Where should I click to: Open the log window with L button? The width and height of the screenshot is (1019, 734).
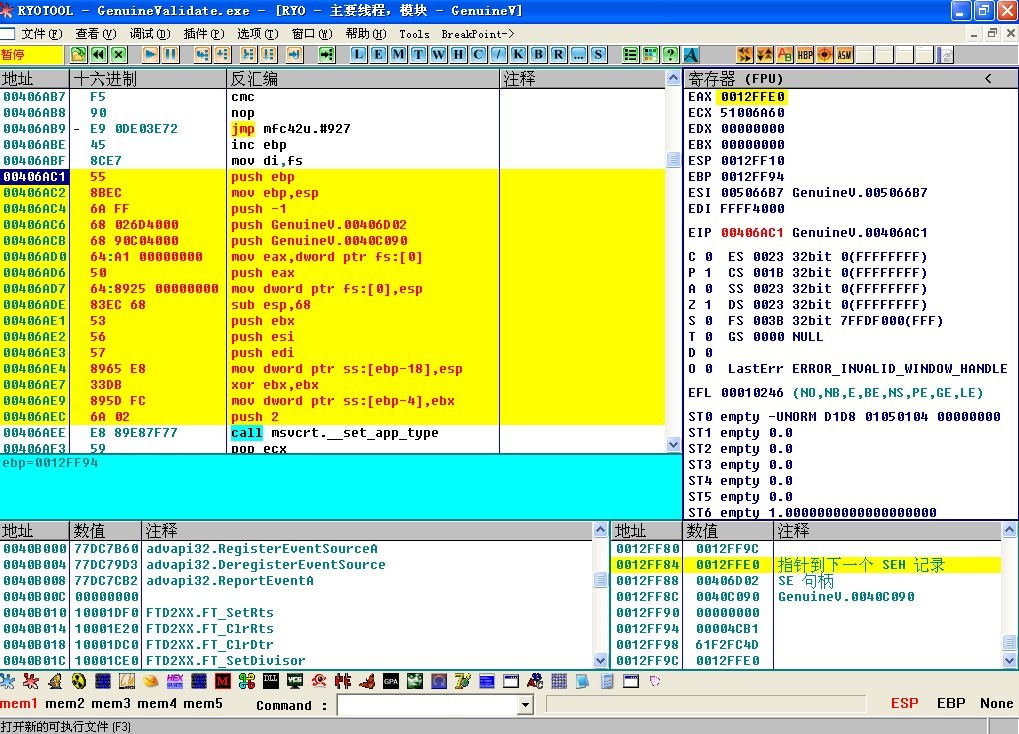point(358,55)
